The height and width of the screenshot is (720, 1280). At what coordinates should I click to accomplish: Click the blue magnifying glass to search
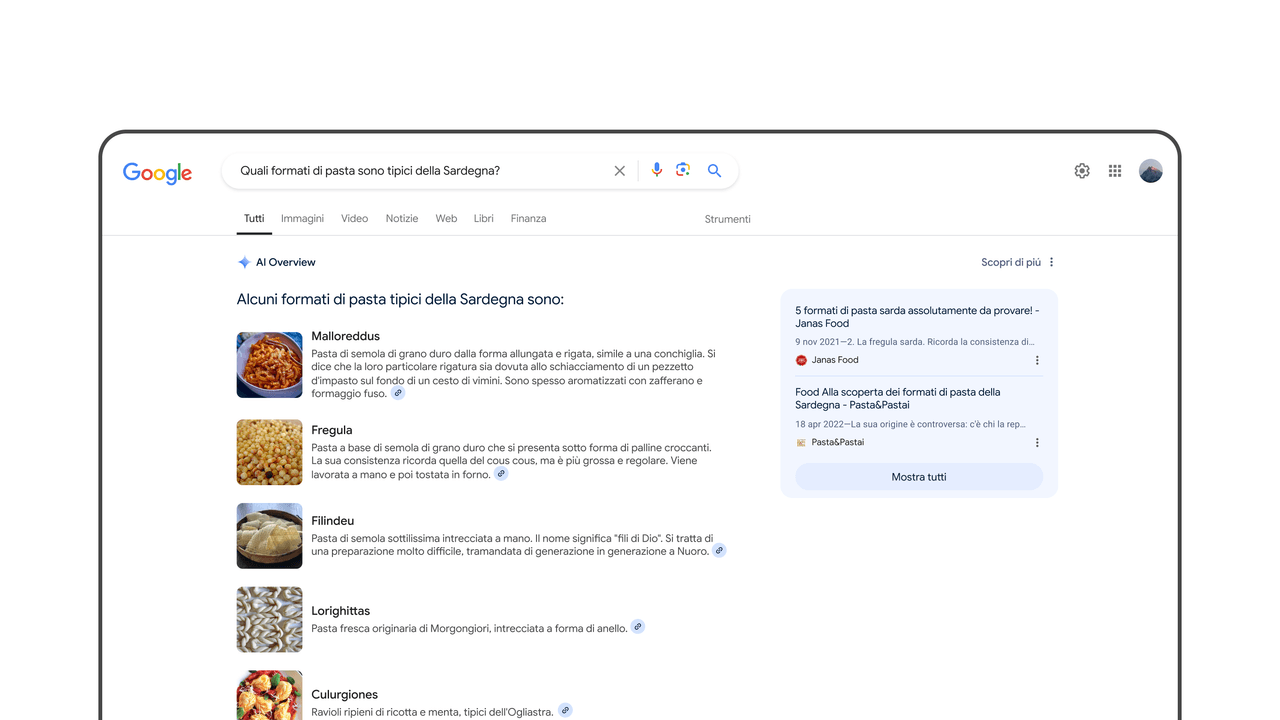pyautogui.click(x=713, y=170)
